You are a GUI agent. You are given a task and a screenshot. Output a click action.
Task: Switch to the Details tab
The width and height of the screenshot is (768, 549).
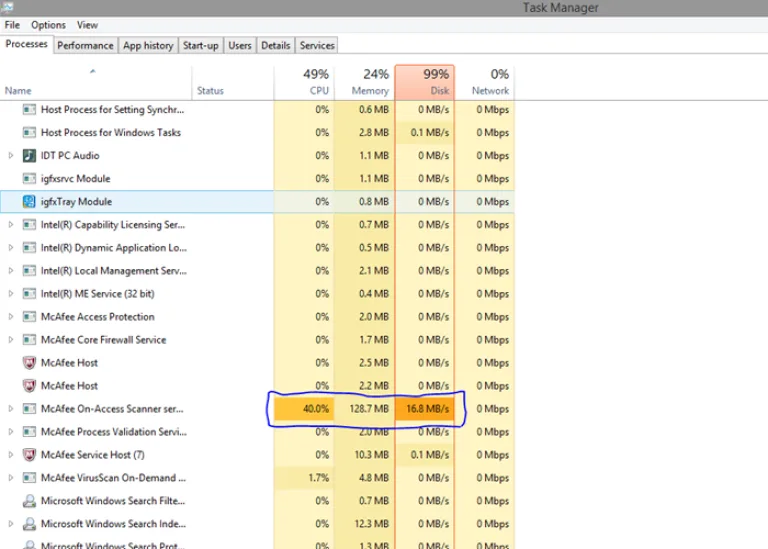276,46
